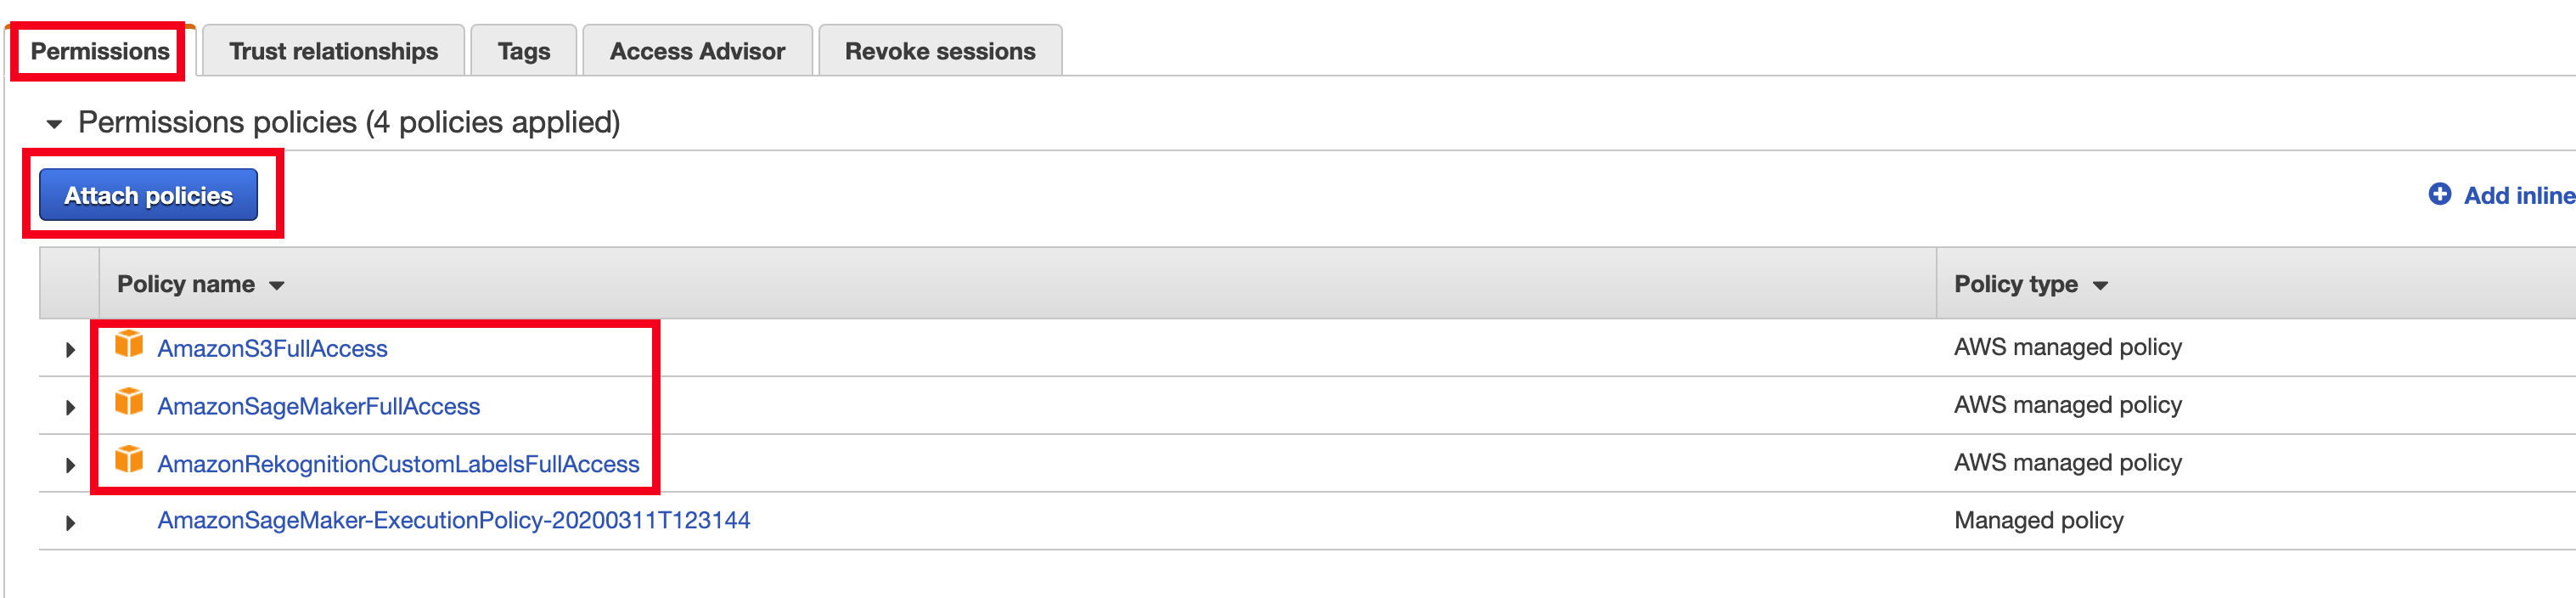The image size is (2576, 598).
Task: Open the AmazonSageMaker-ExecutionPolicy-20200311T123144 link
Action: (454, 521)
